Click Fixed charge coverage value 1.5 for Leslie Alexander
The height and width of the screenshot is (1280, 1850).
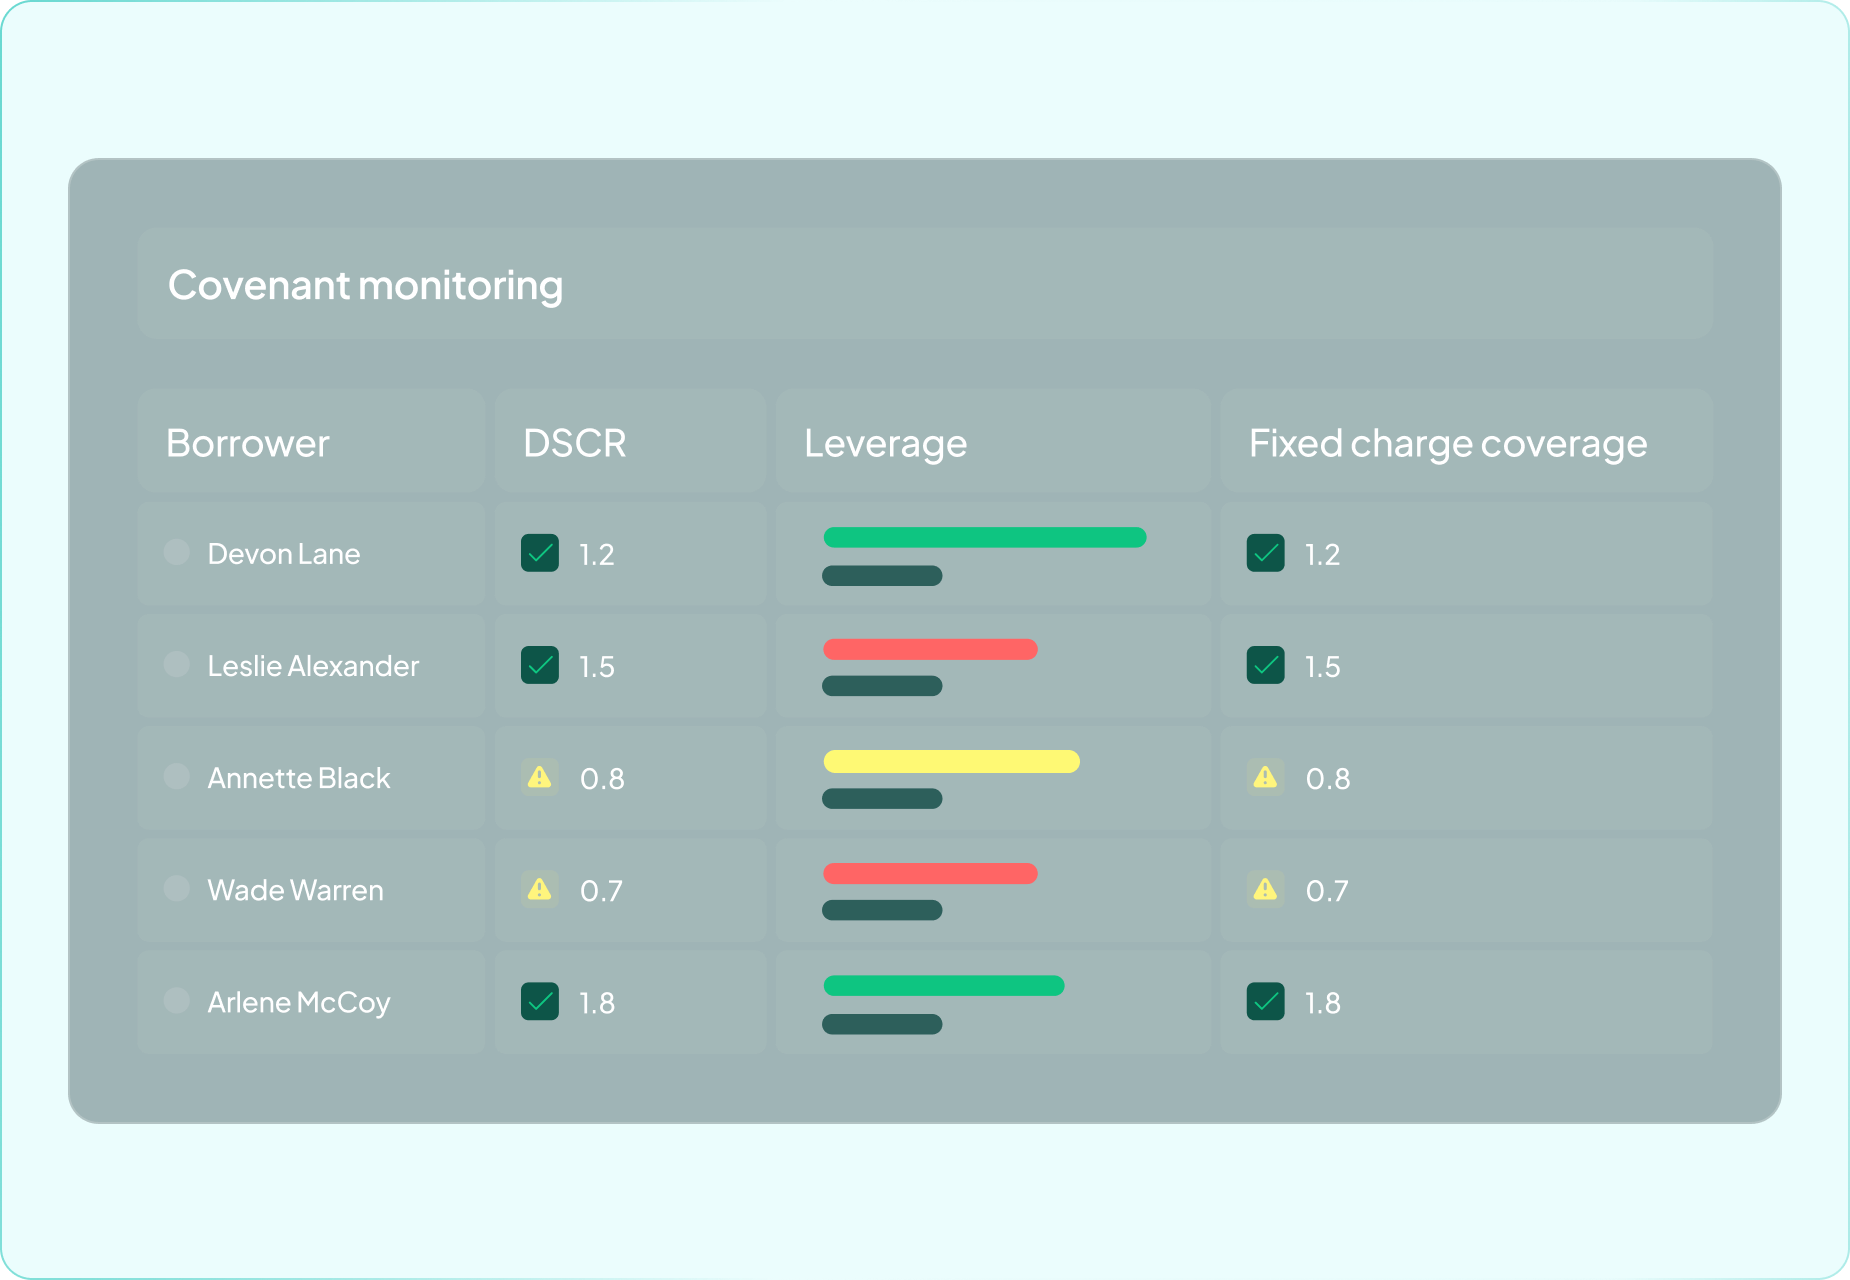click(x=1322, y=667)
